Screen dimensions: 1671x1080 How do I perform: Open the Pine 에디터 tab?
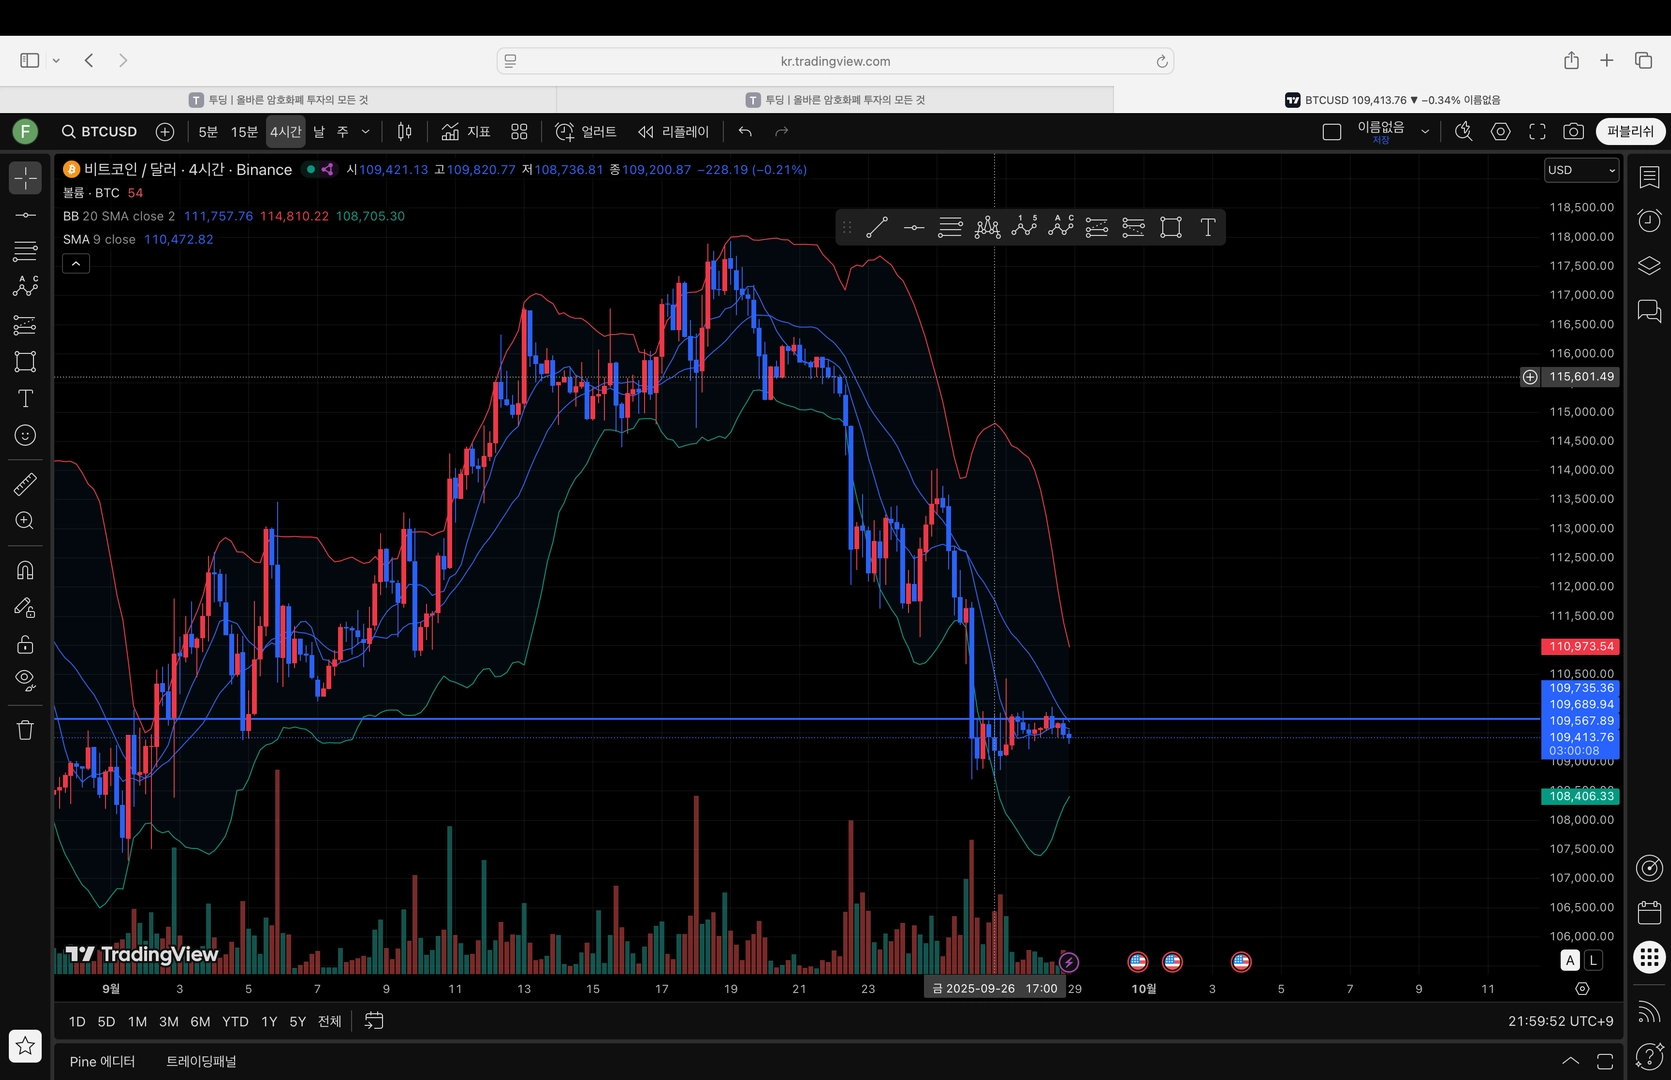[102, 1061]
